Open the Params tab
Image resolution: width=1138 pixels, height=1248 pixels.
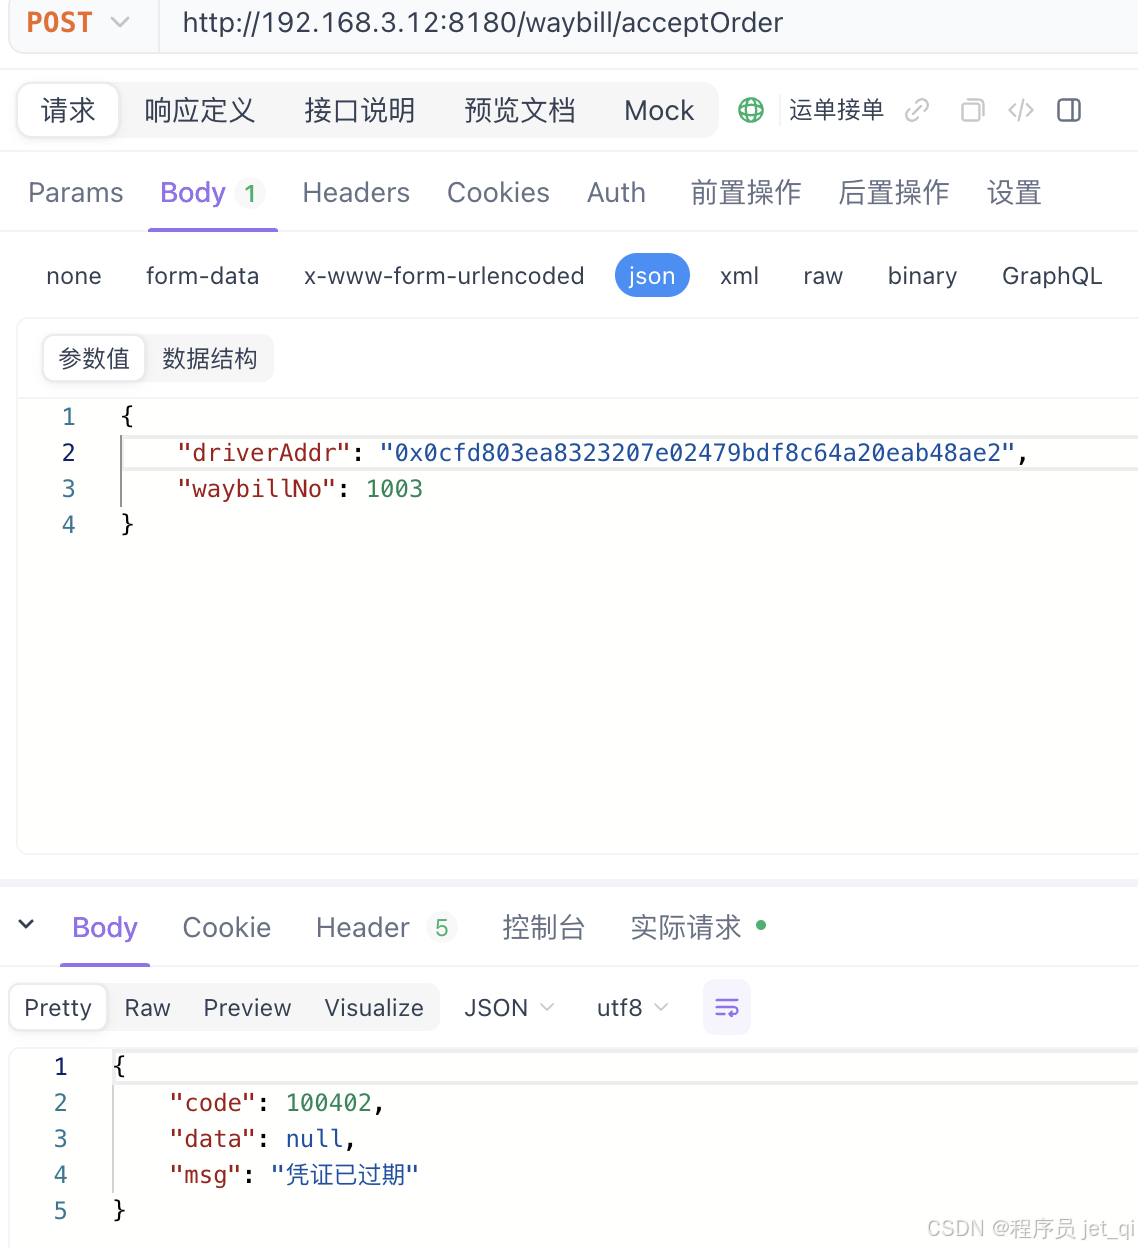[x=76, y=192]
